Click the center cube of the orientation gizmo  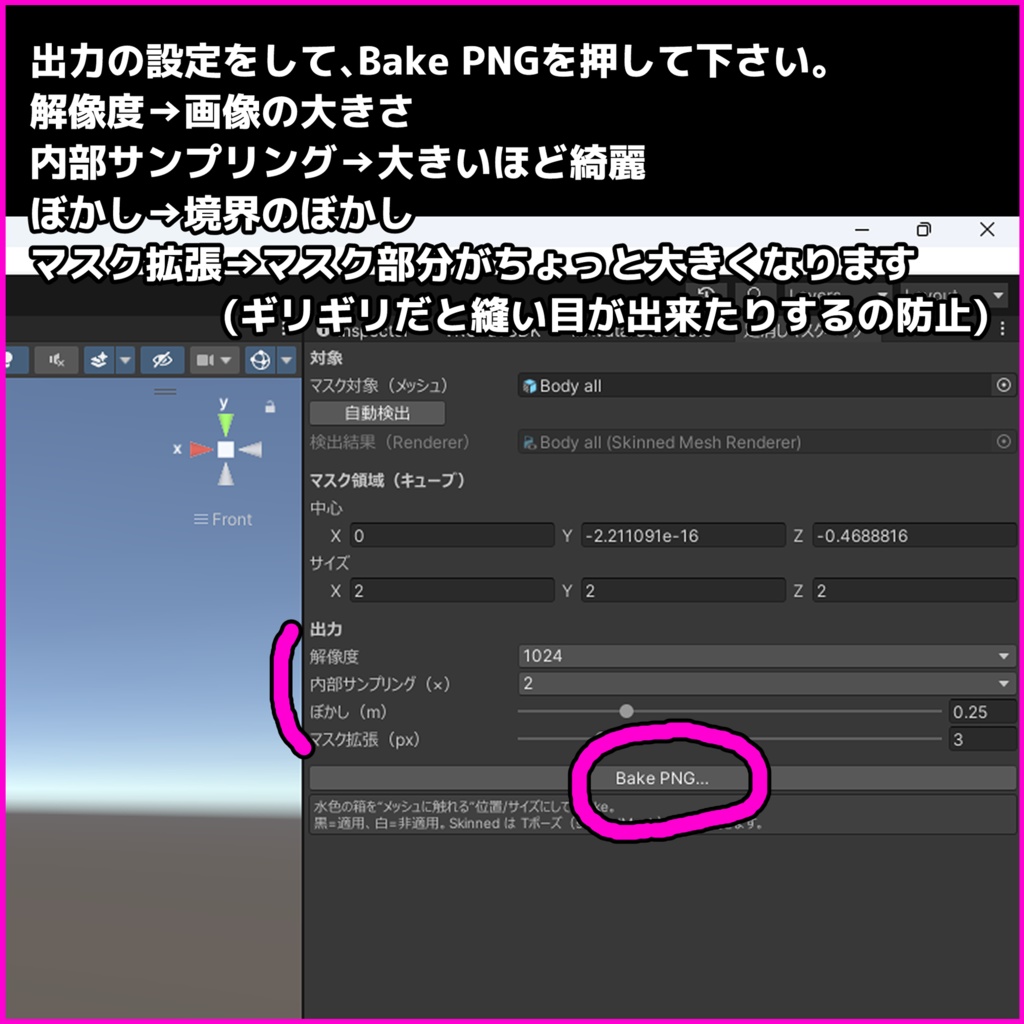(225, 449)
